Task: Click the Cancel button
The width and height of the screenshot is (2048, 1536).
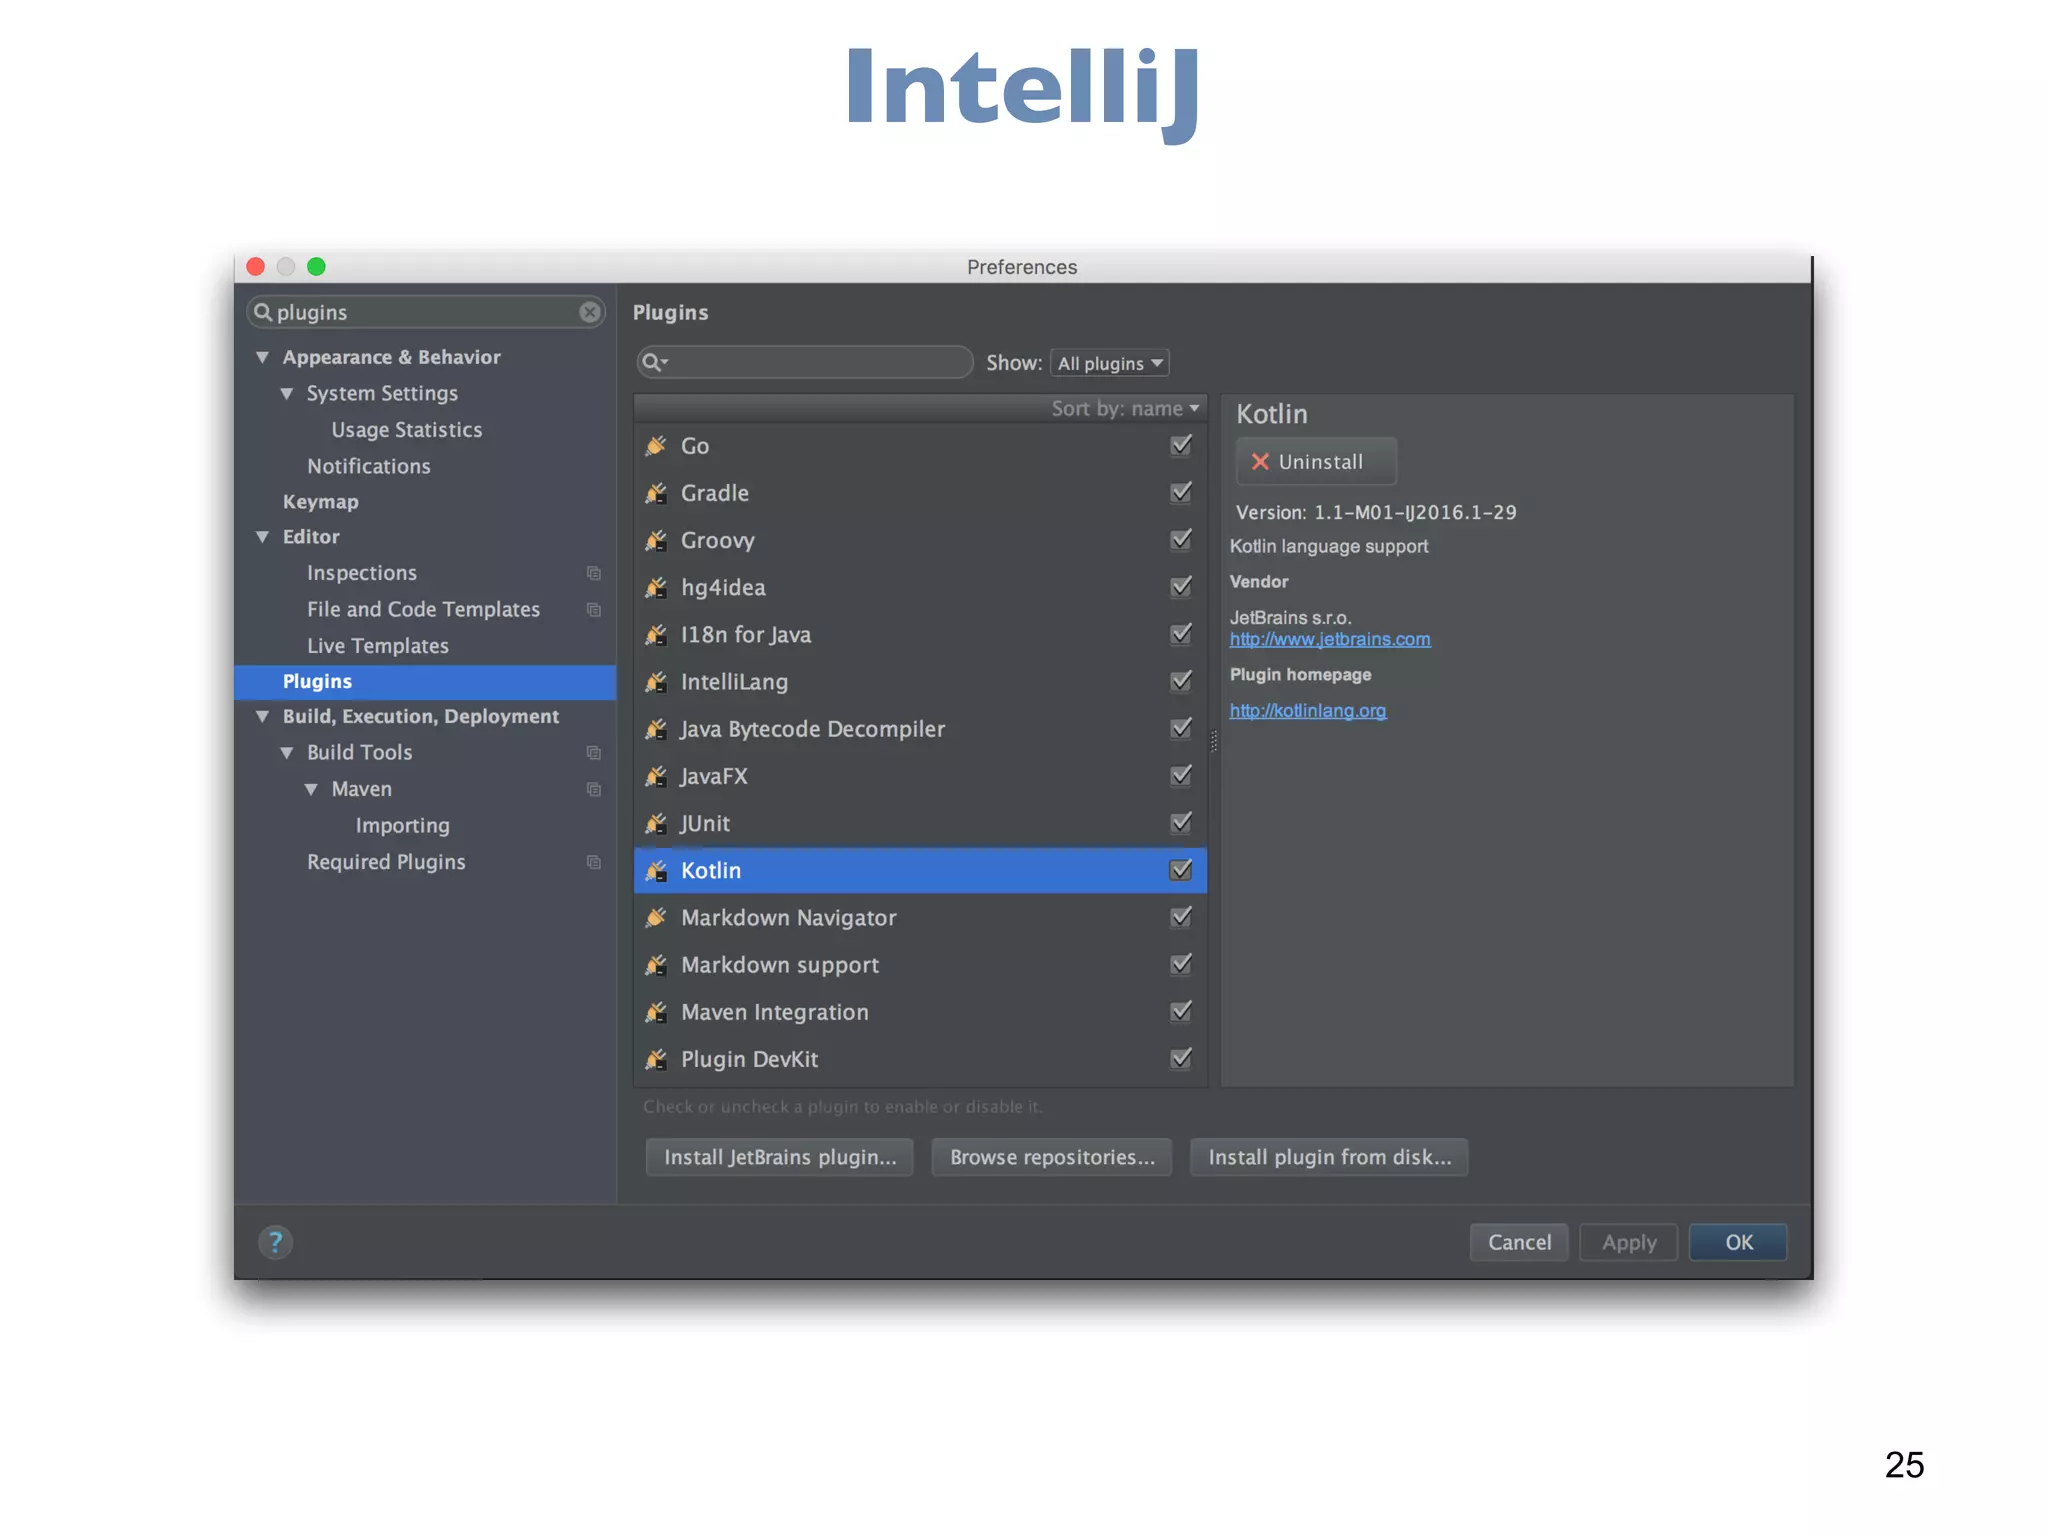Action: [x=1519, y=1242]
